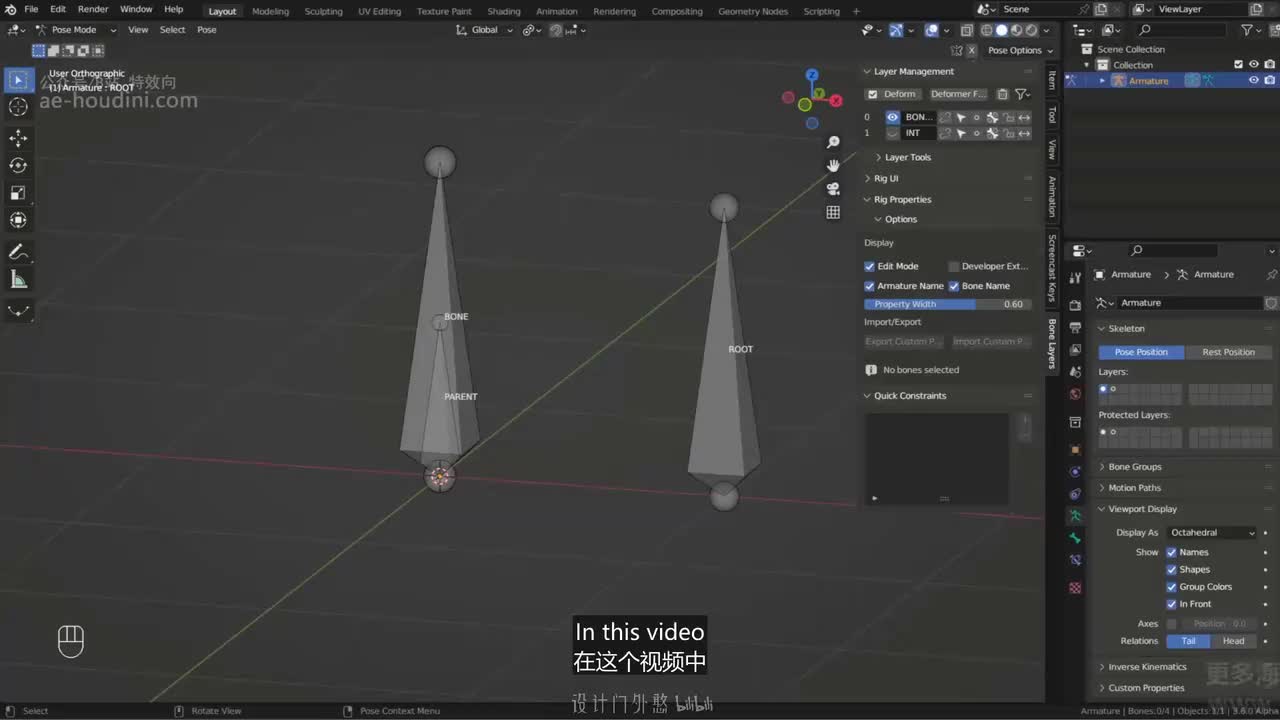Toggle X-Ray viewport icon
This screenshot has height=720, width=1280.
966,31
